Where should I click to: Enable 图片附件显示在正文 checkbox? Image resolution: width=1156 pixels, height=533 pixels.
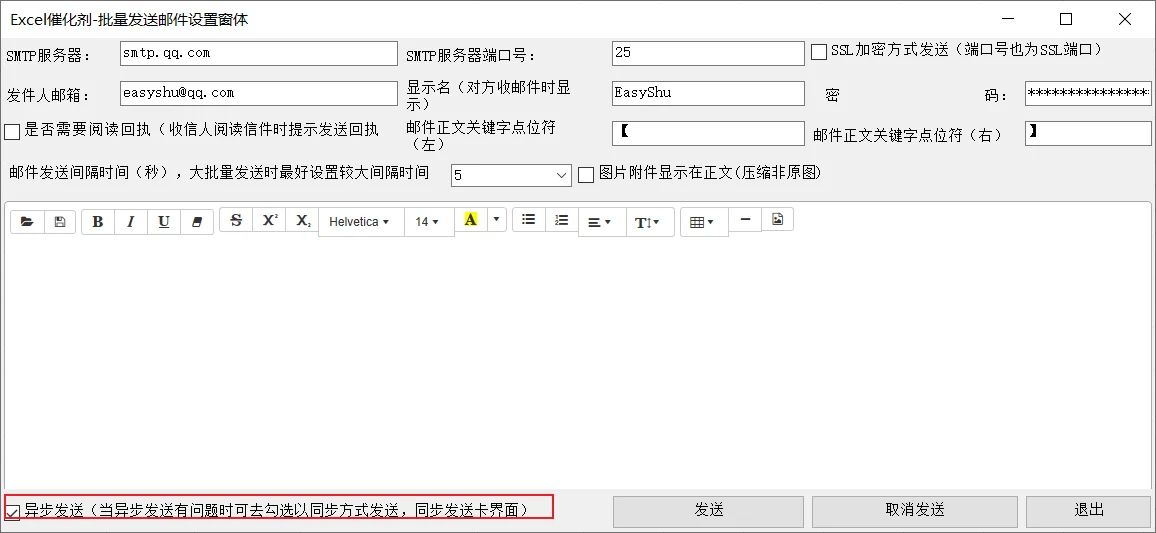(586, 175)
